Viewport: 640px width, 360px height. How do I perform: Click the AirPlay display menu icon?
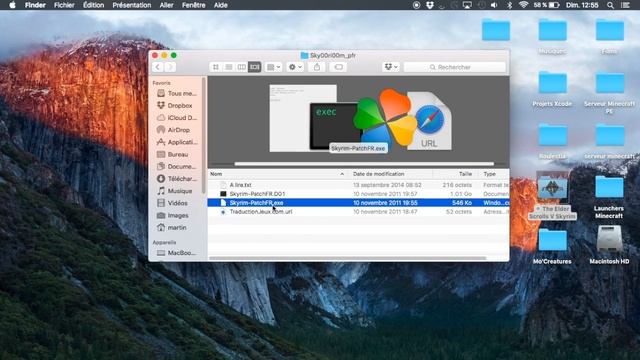(467, 5)
